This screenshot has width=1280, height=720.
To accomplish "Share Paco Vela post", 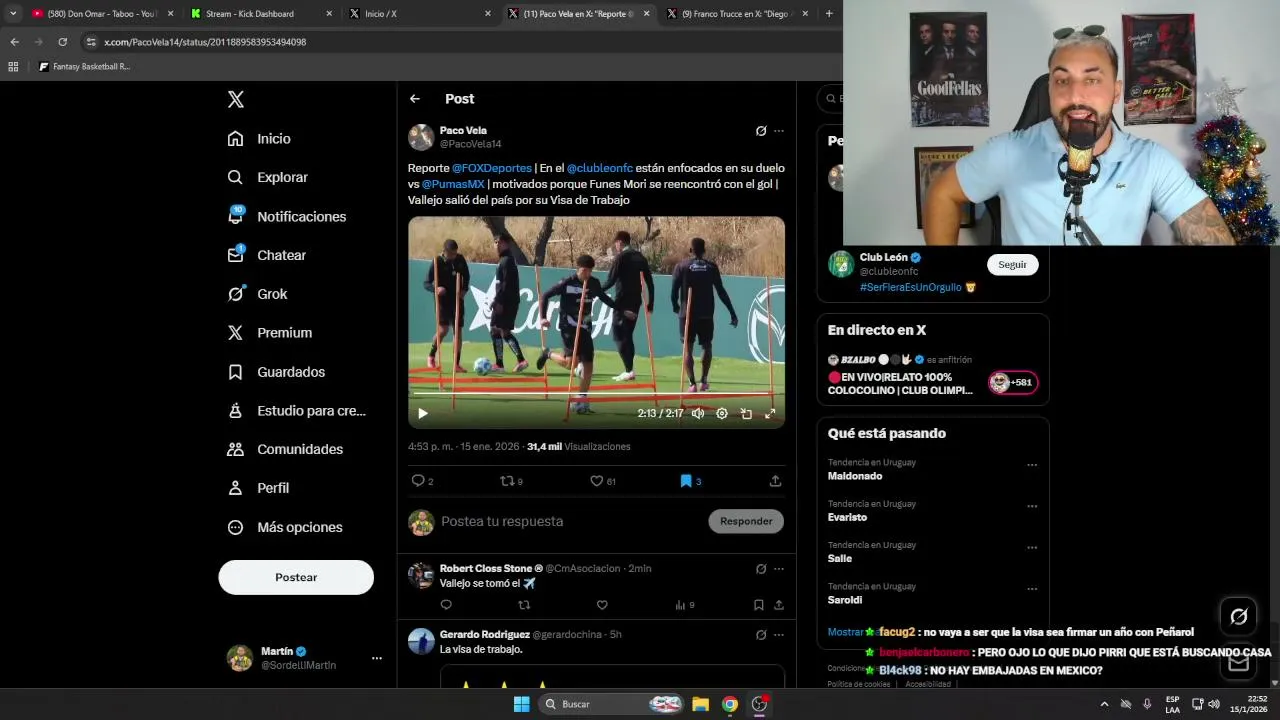I will (775, 481).
